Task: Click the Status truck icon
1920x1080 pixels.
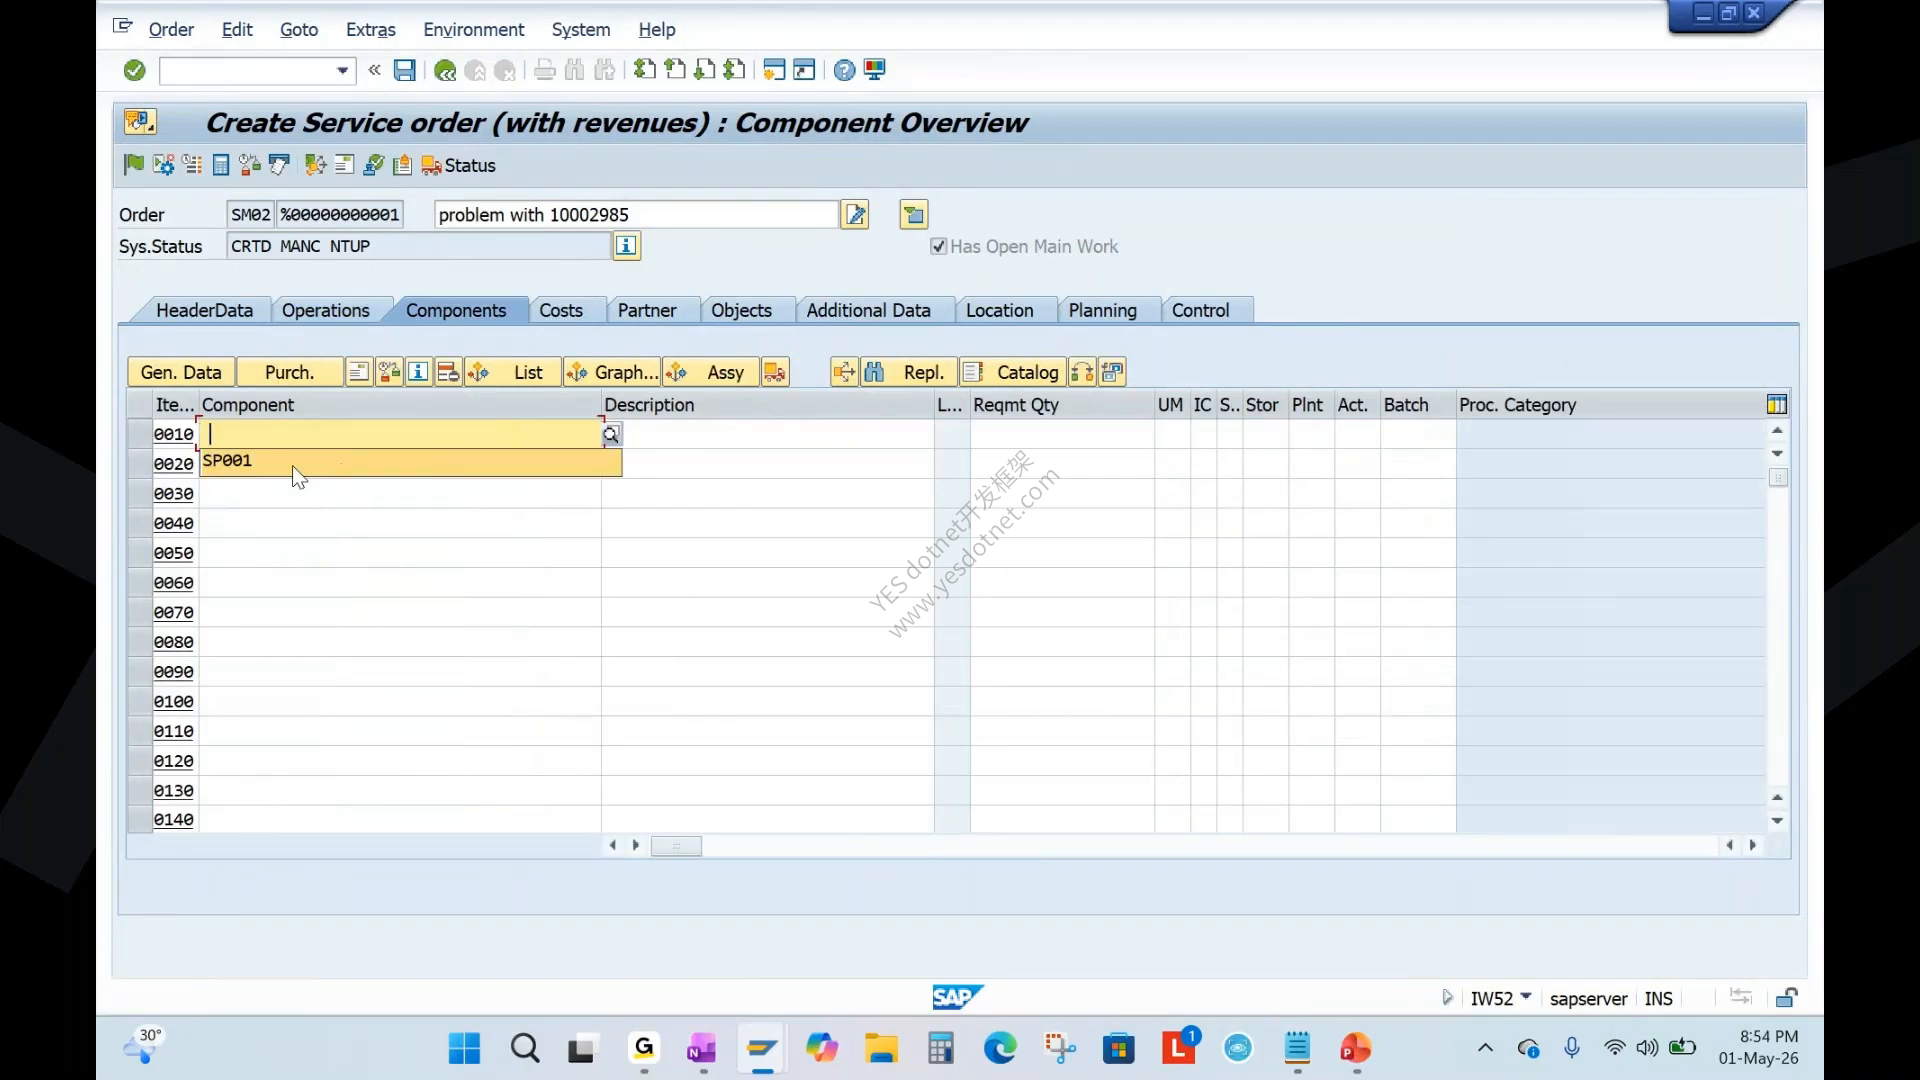Action: [431, 166]
